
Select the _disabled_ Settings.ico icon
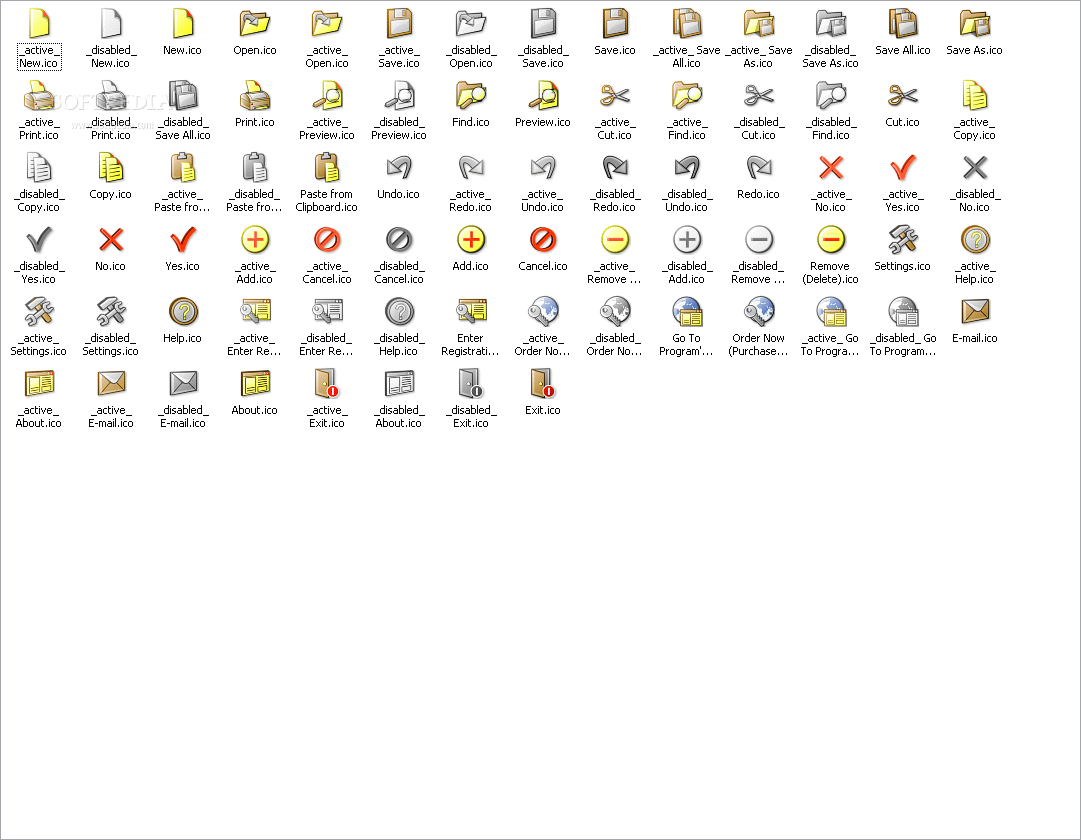tap(110, 312)
